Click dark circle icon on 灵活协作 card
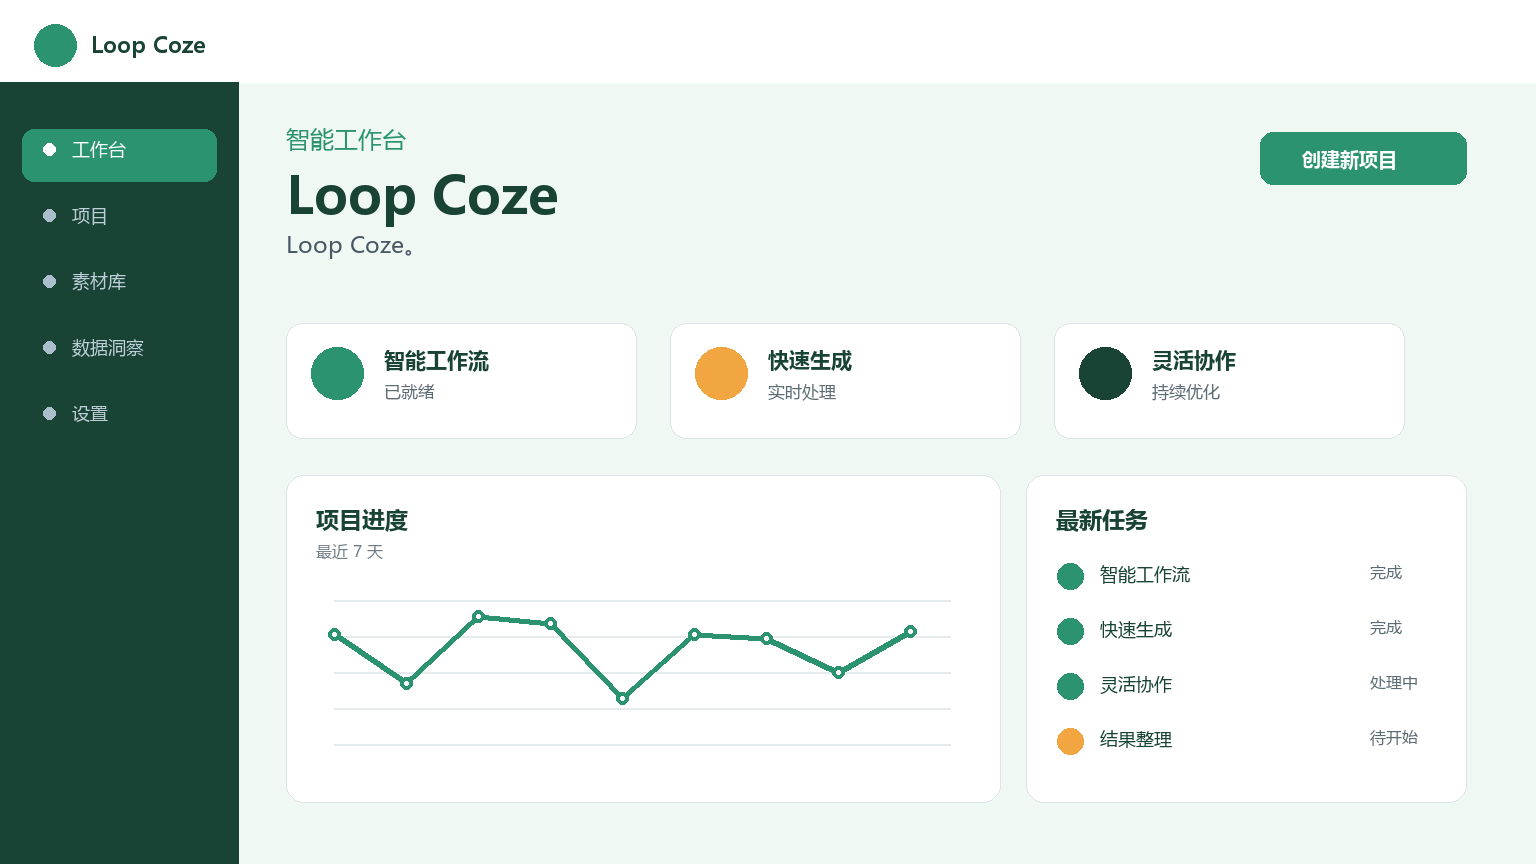1536x864 pixels. click(1105, 373)
